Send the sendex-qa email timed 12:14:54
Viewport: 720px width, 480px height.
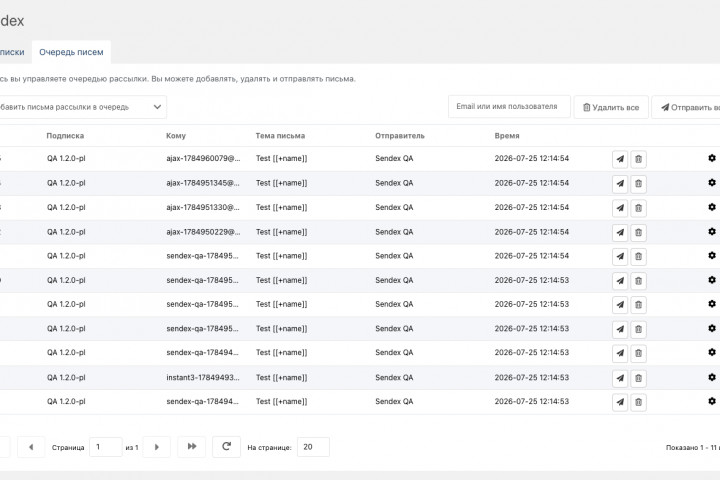pos(620,256)
